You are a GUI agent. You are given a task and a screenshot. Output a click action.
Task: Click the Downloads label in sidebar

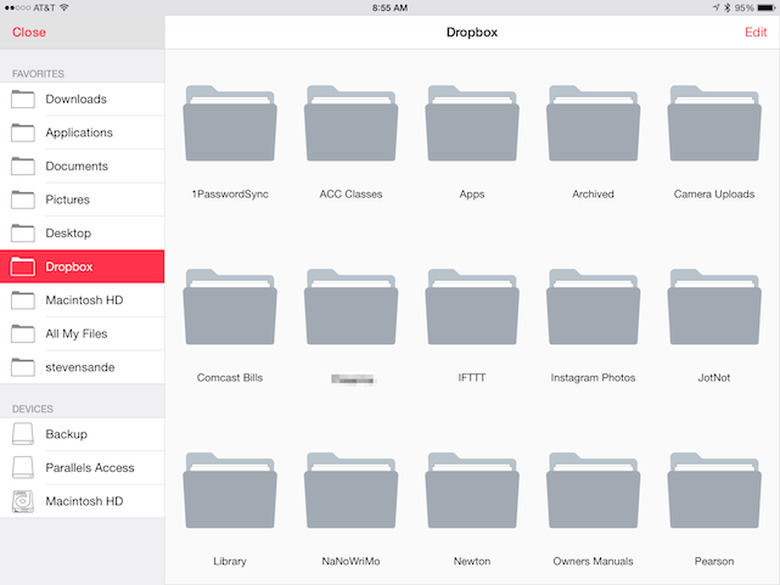76,99
